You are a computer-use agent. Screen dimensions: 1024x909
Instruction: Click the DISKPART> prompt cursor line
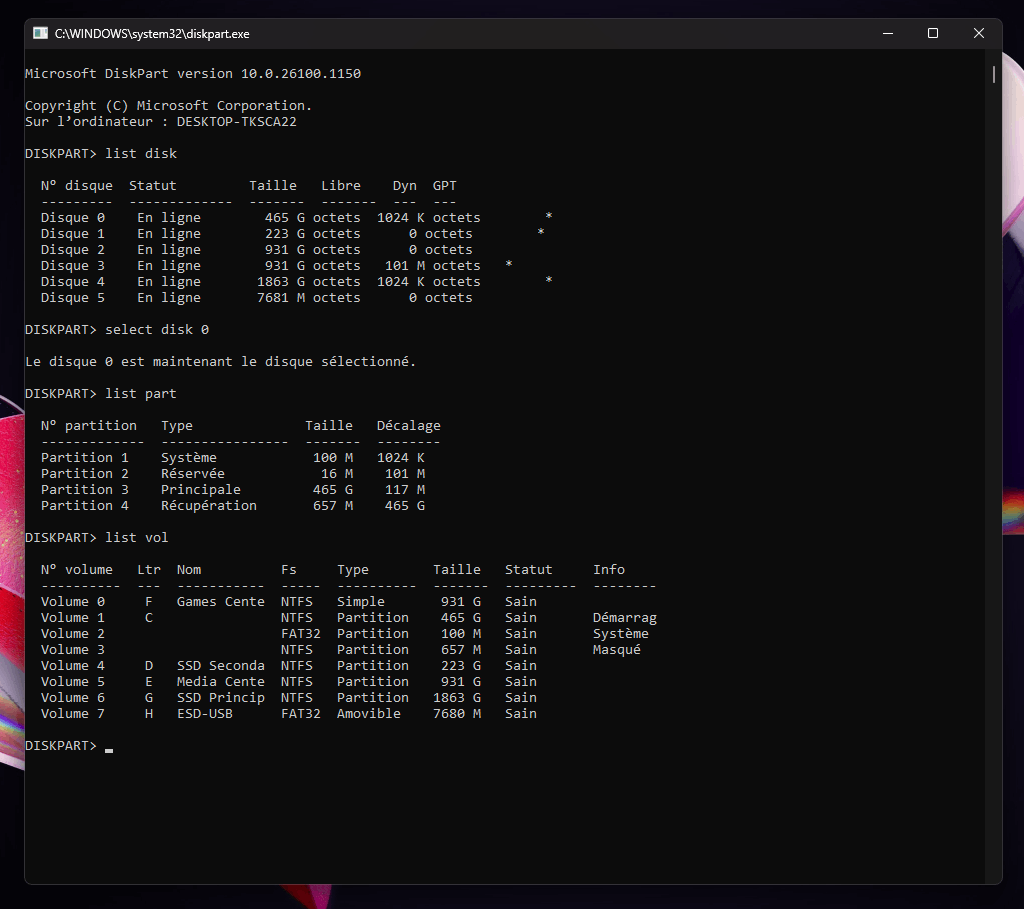[x=69, y=746]
